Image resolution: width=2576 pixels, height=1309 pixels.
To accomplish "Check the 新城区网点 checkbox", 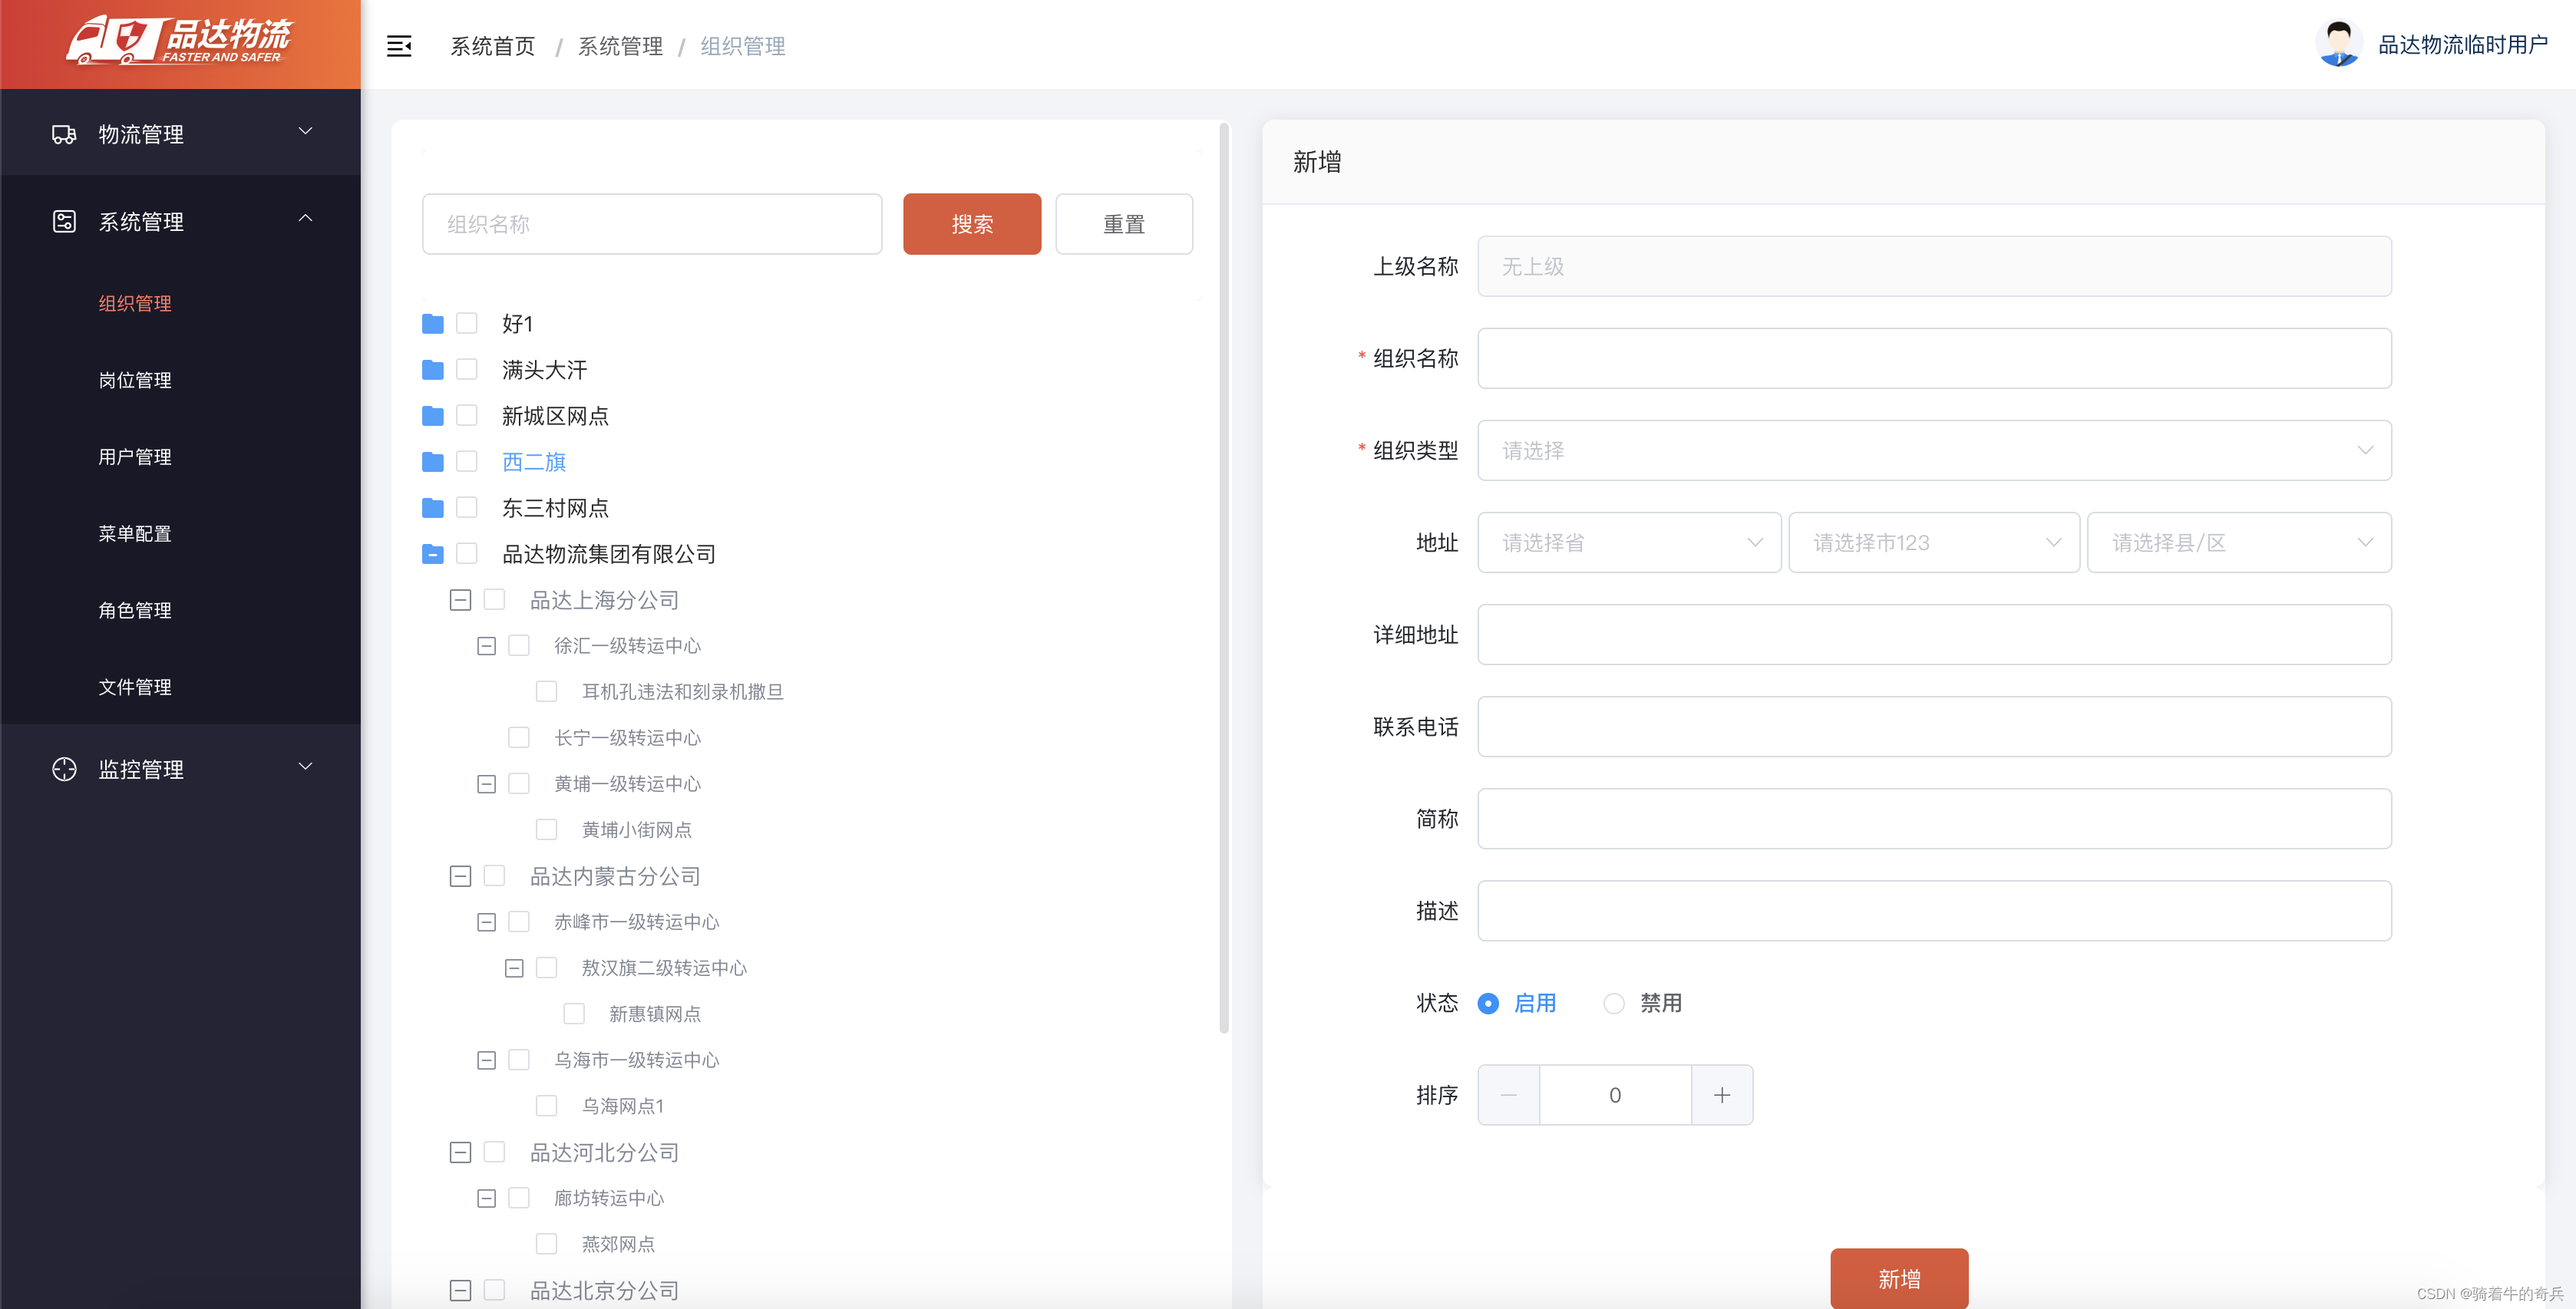I will point(467,415).
